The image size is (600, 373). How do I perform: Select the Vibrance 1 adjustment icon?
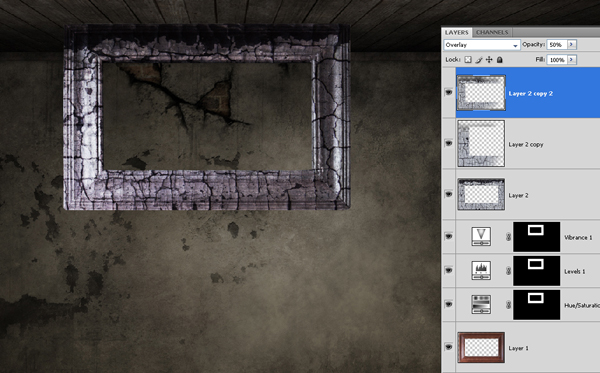coord(481,237)
